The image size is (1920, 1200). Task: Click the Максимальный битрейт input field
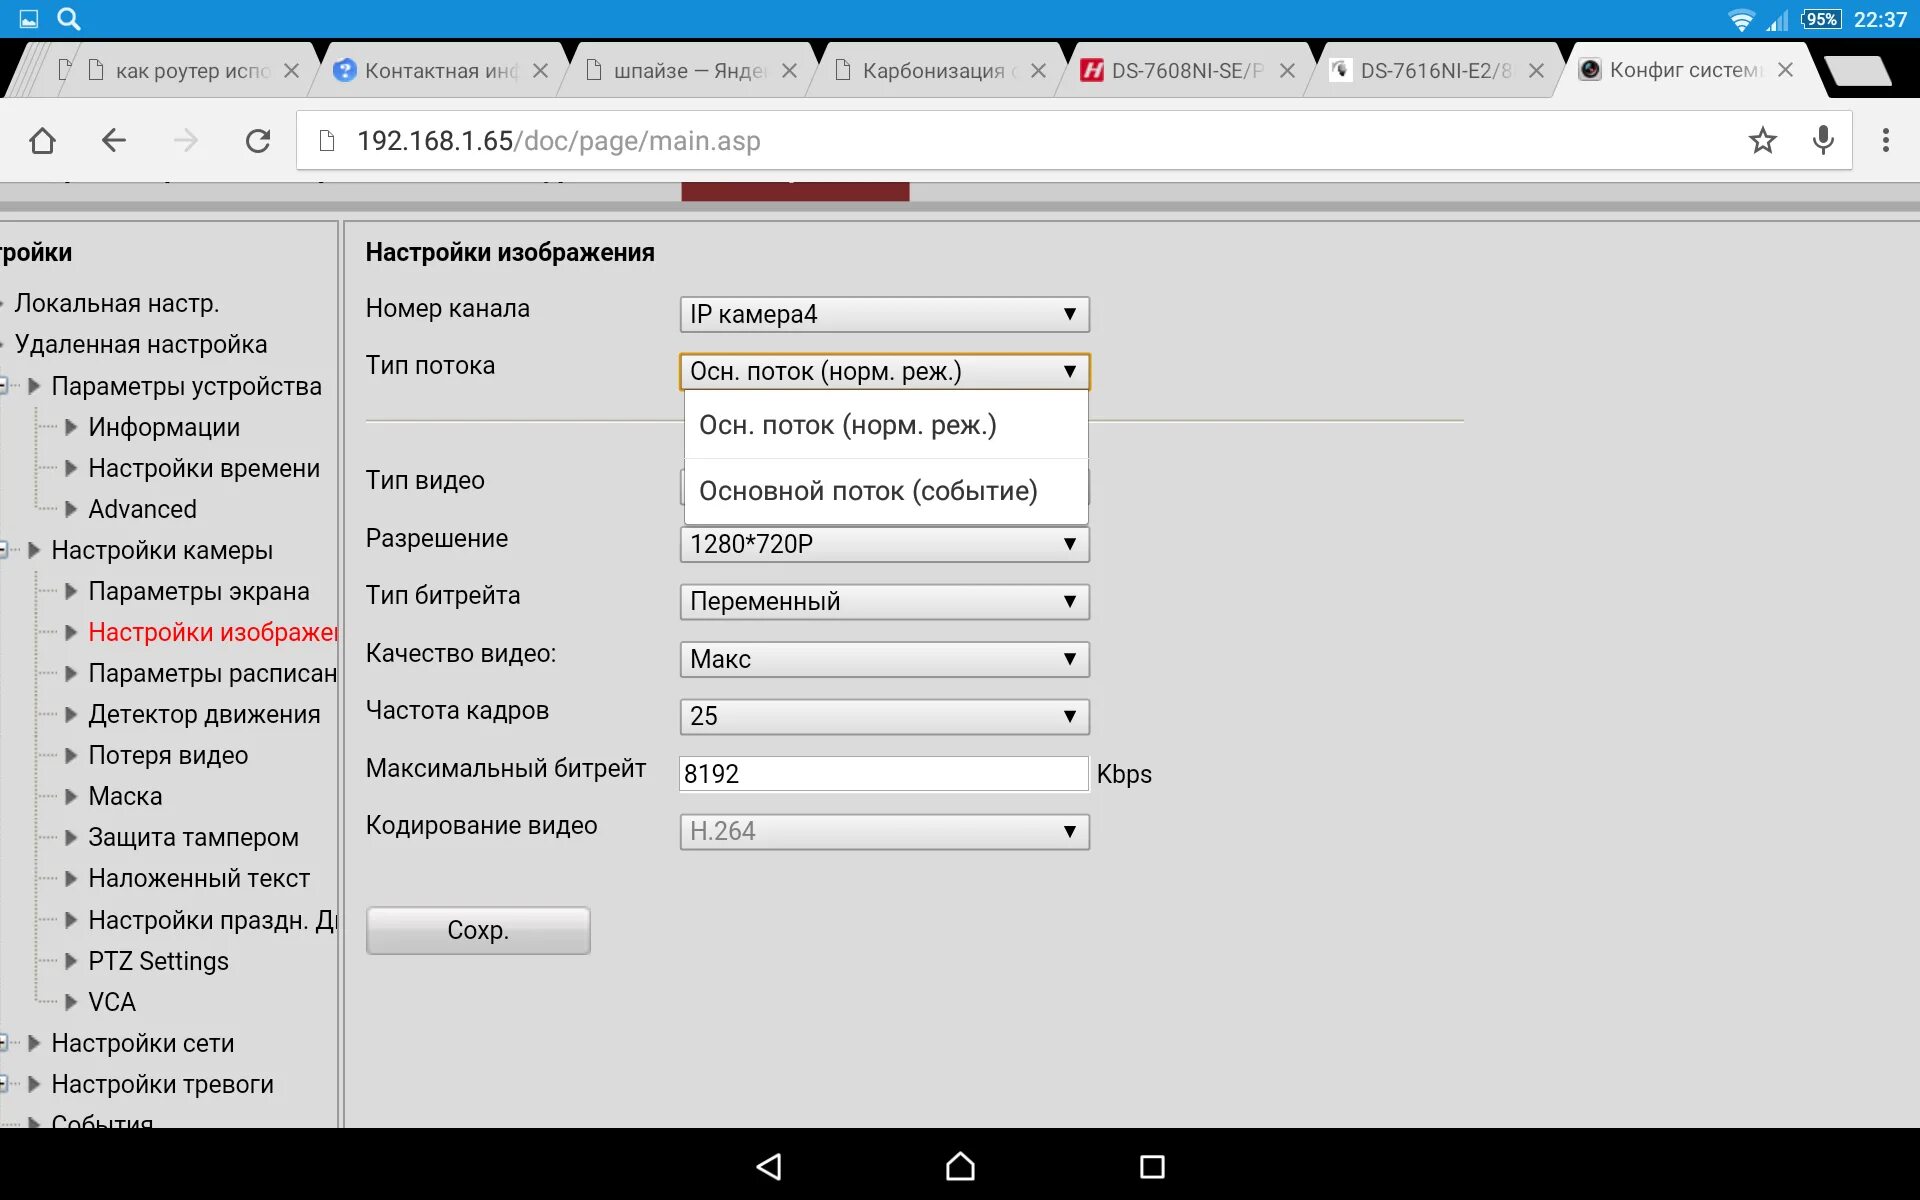pyautogui.click(x=885, y=773)
